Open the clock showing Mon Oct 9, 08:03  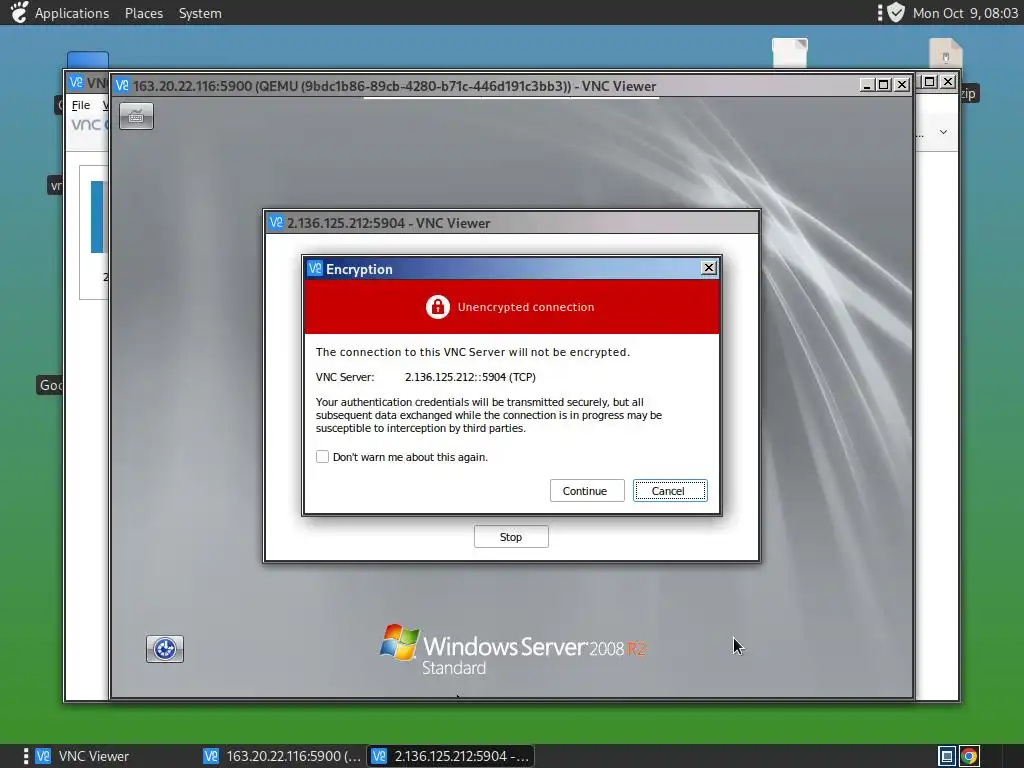[x=965, y=13]
